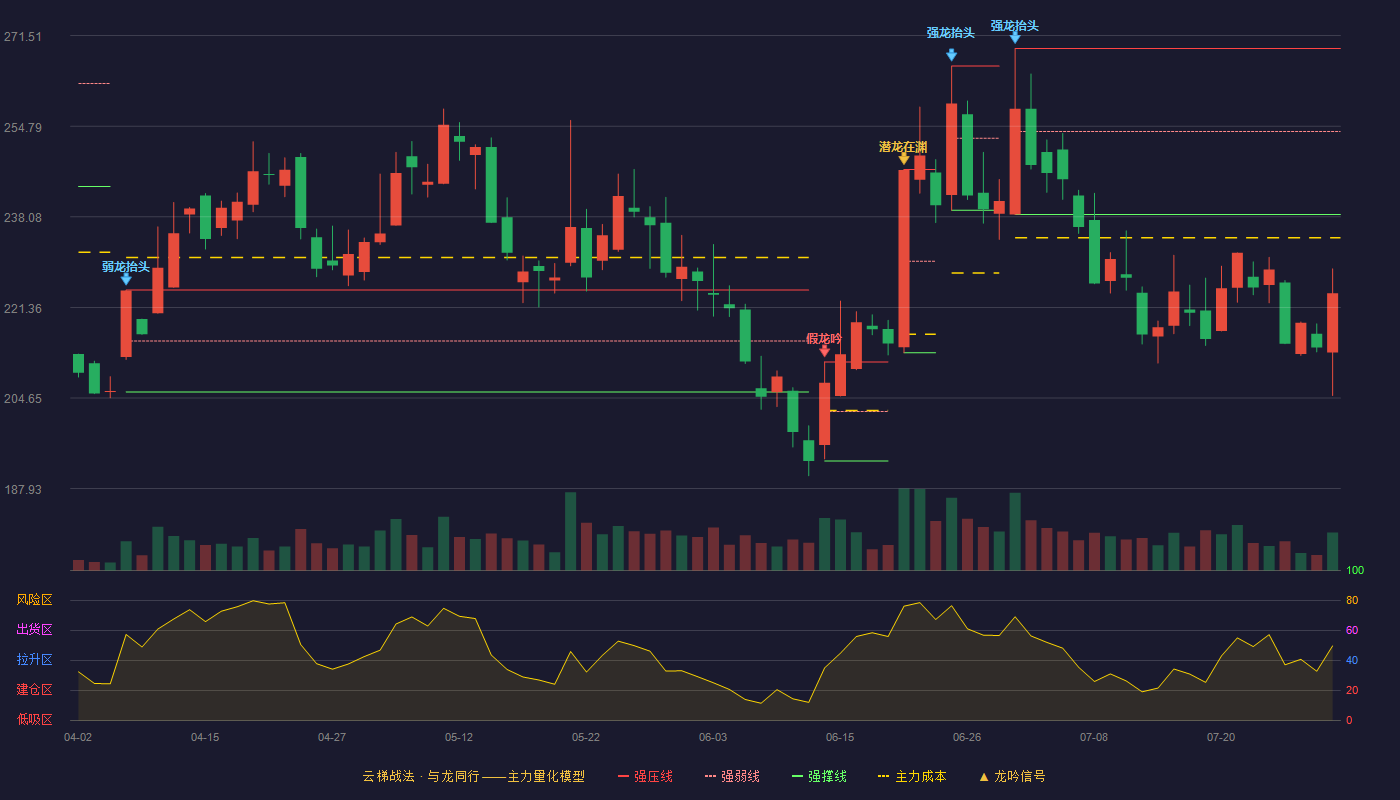Click the first 强龙抬头 blue arrow marker
Screen dimensions: 1400x800
pos(951,55)
